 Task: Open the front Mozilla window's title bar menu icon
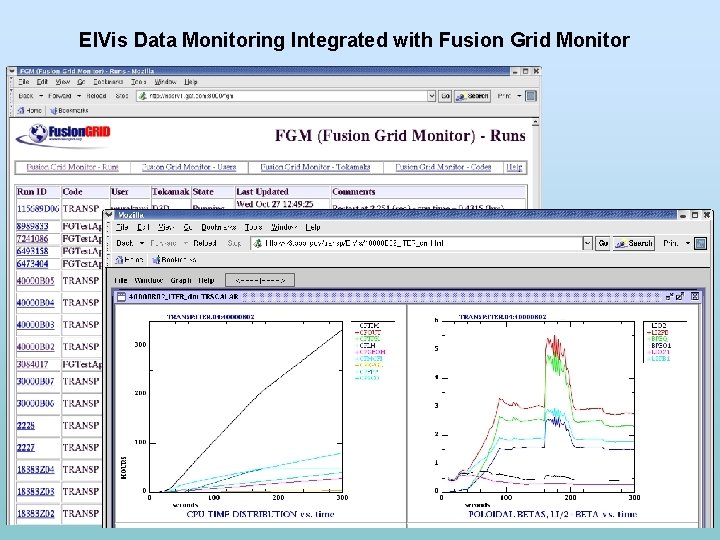[x=109, y=214]
